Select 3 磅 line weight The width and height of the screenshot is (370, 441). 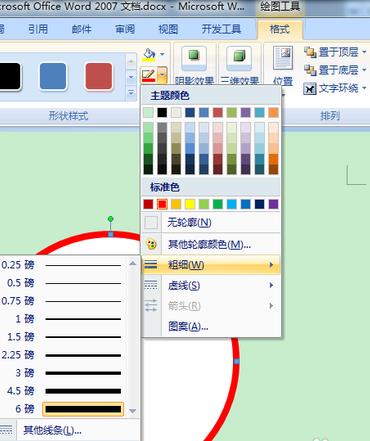62,373
